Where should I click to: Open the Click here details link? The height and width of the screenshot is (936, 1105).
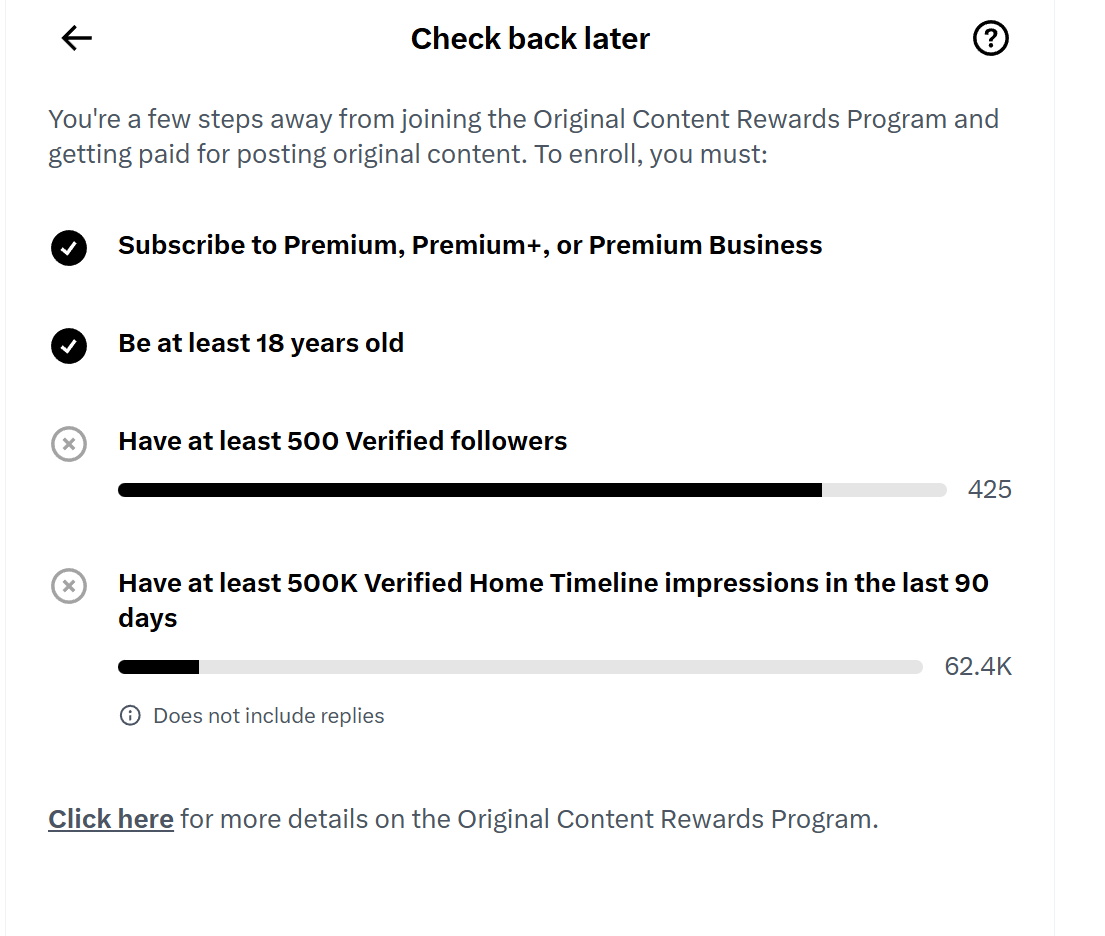111,819
